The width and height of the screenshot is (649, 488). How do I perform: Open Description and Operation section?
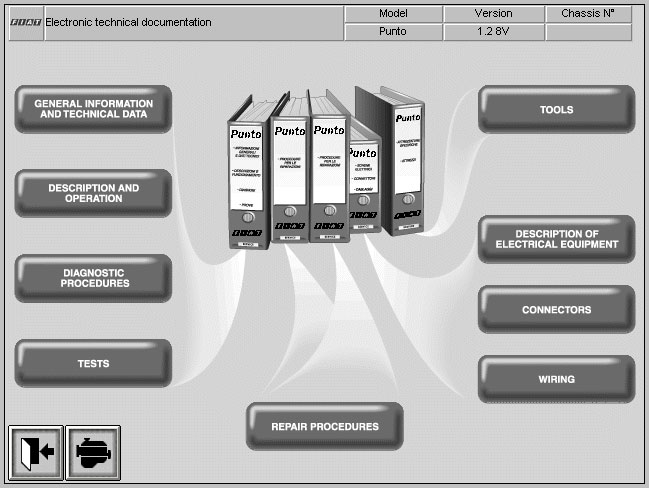pyautogui.click(x=93, y=193)
